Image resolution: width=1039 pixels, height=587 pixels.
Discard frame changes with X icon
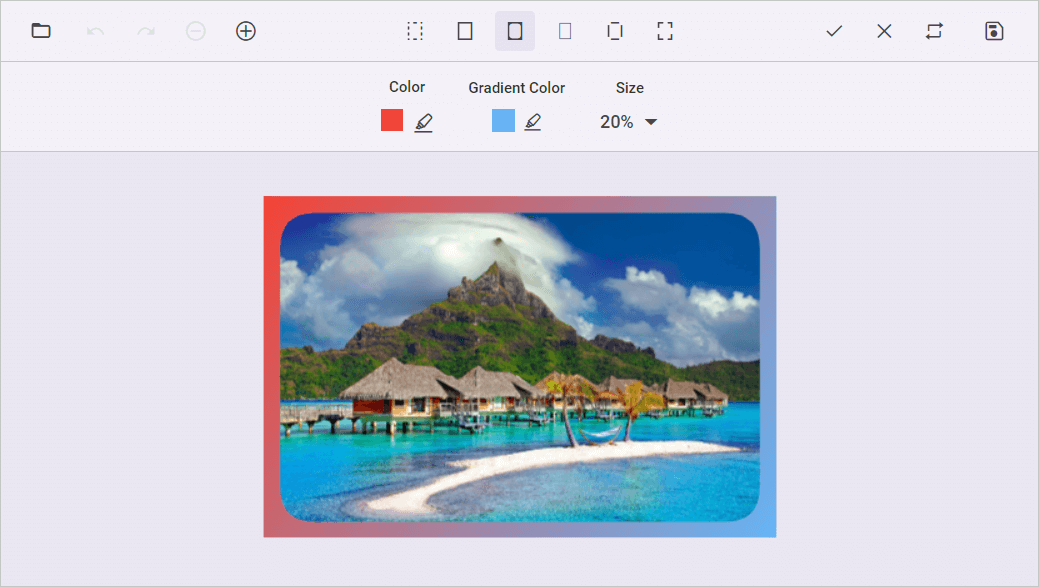pyautogui.click(x=884, y=31)
